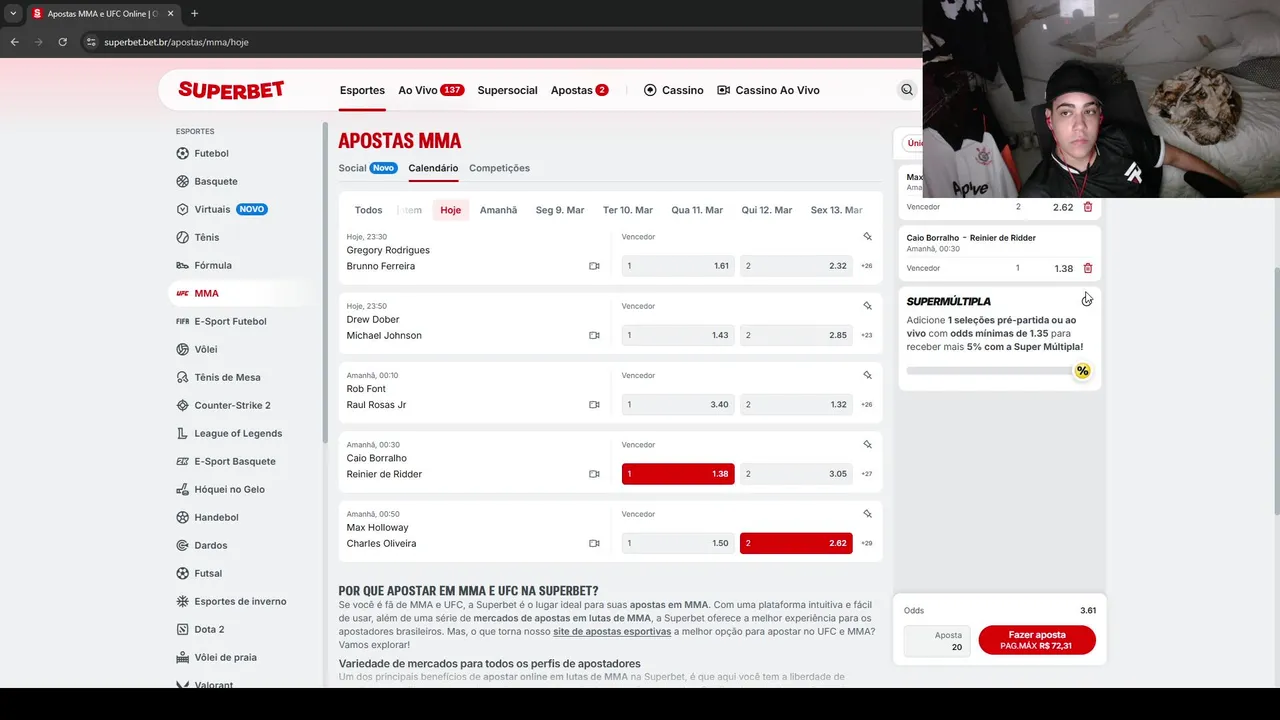Expand +26 markets for Gregory Rodrigues fight
The image size is (1280, 720).
[x=867, y=266]
